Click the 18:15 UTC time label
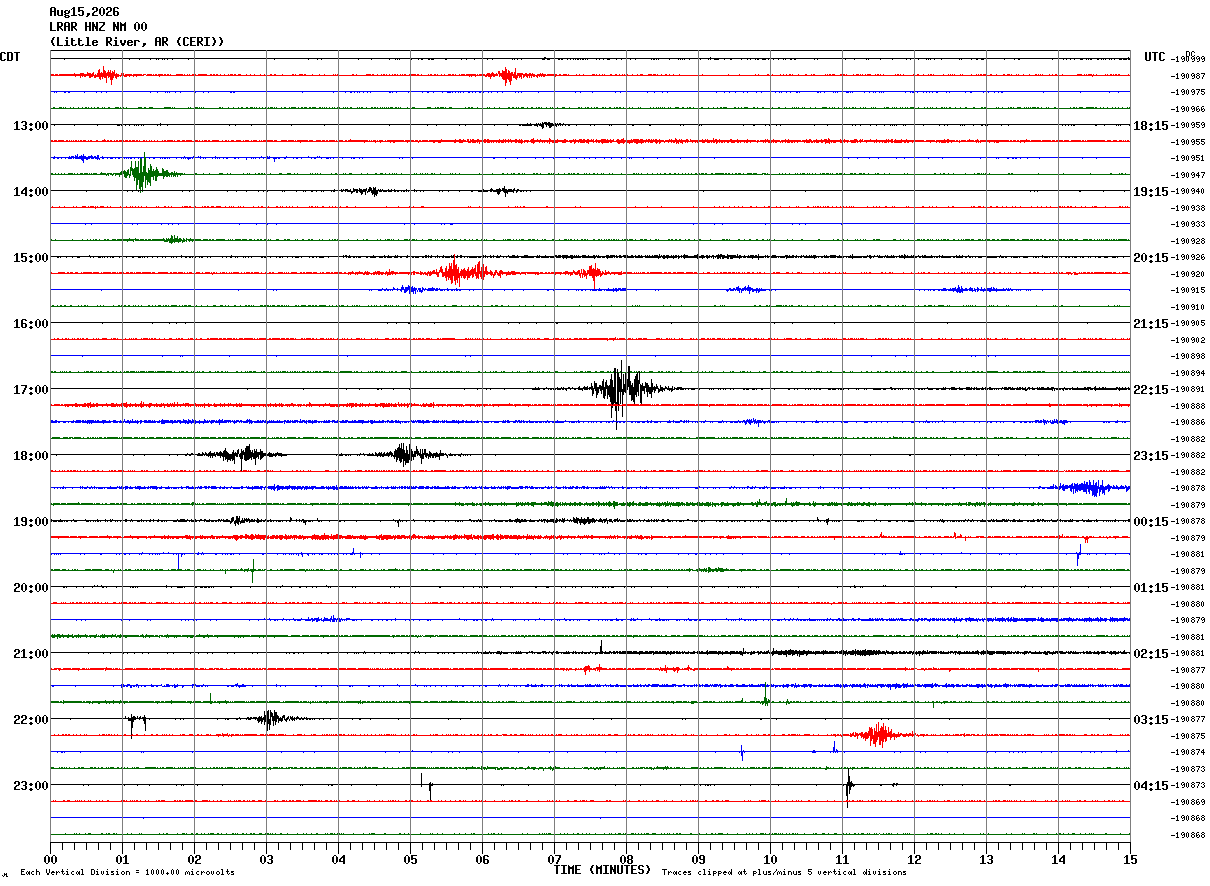Image resolution: width=1210 pixels, height=886 pixels. tap(1151, 125)
